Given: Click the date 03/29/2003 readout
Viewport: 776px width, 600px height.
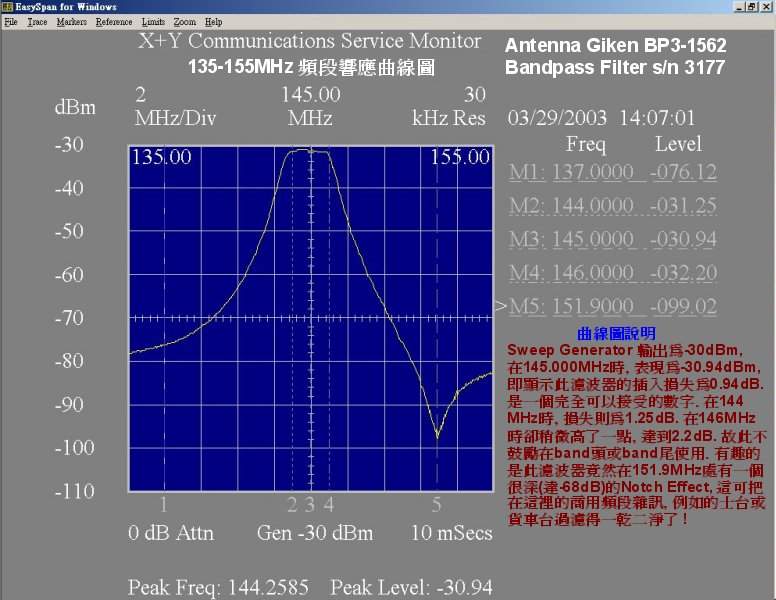Looking at the screenshot, I should [557, 118].
